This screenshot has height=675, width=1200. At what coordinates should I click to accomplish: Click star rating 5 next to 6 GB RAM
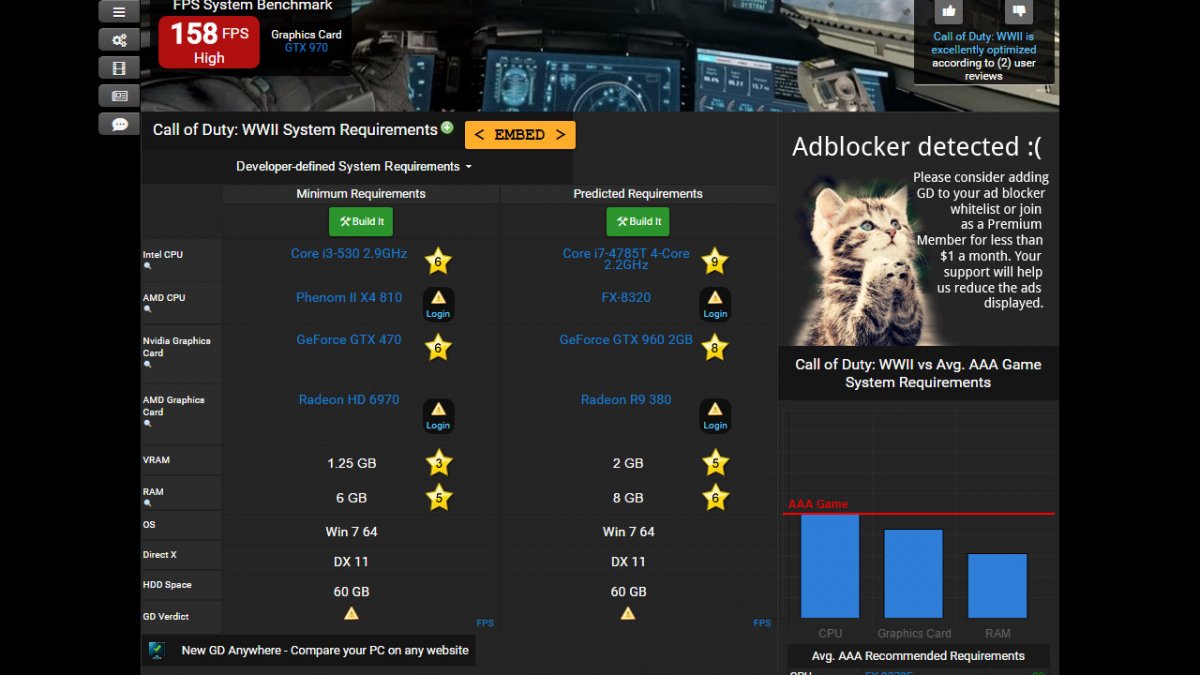[x=438, y=497]
